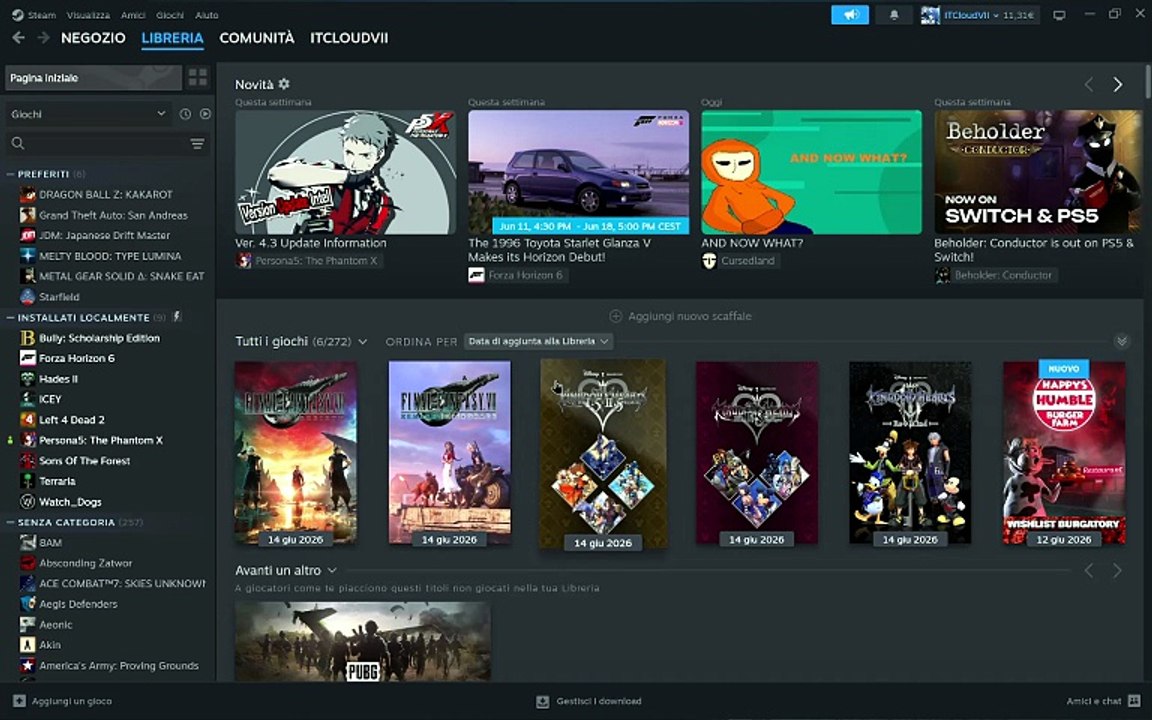The height and width of the screenshot is (720, 1152).
Task: Open the Giochi menu in the top bar
Action: 170,15
